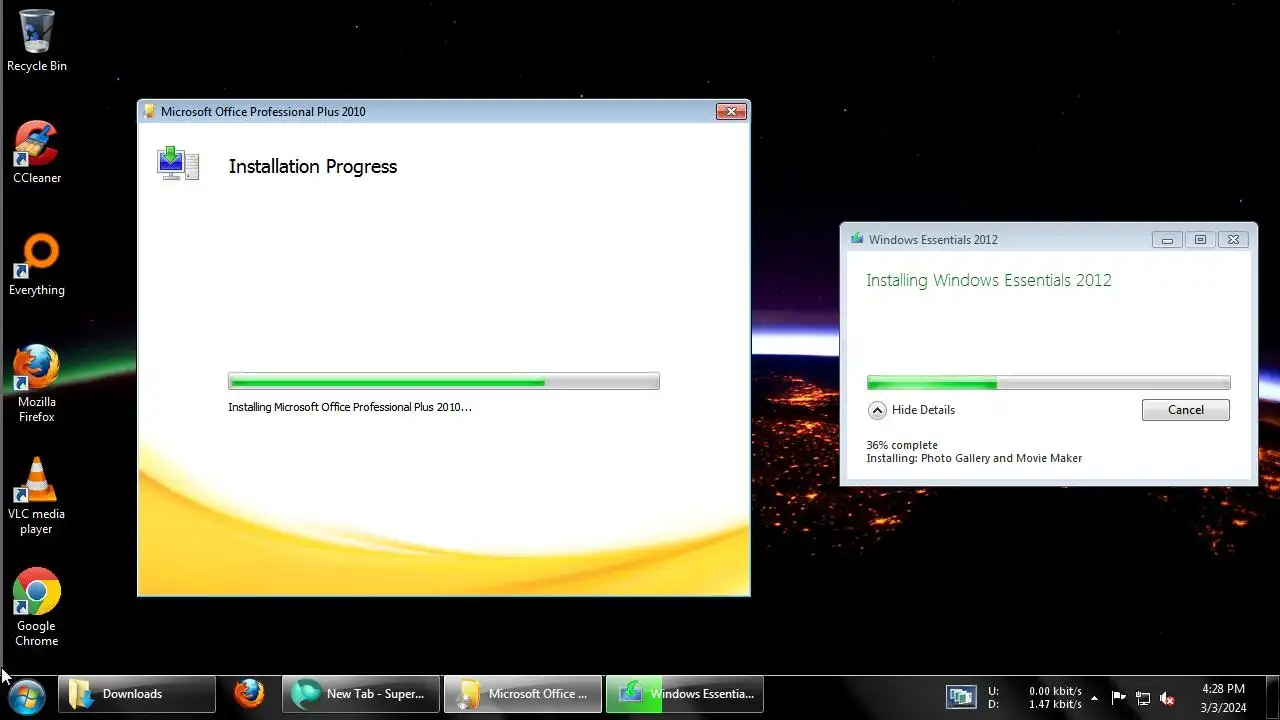Select the Everything search shortcut icon

point(37,265)
